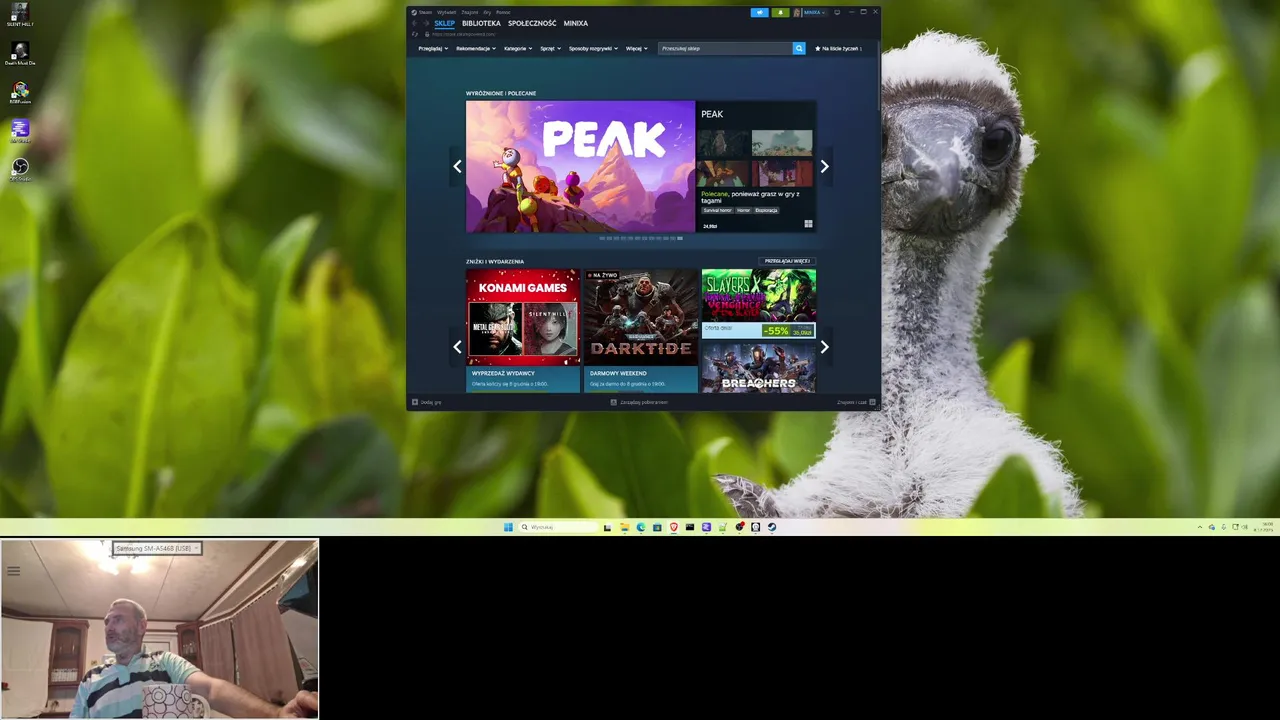This screenshot has height=720, width=1280.
Task: Open the Silent Hill desktop shortcut
Action: pos(19,14)
